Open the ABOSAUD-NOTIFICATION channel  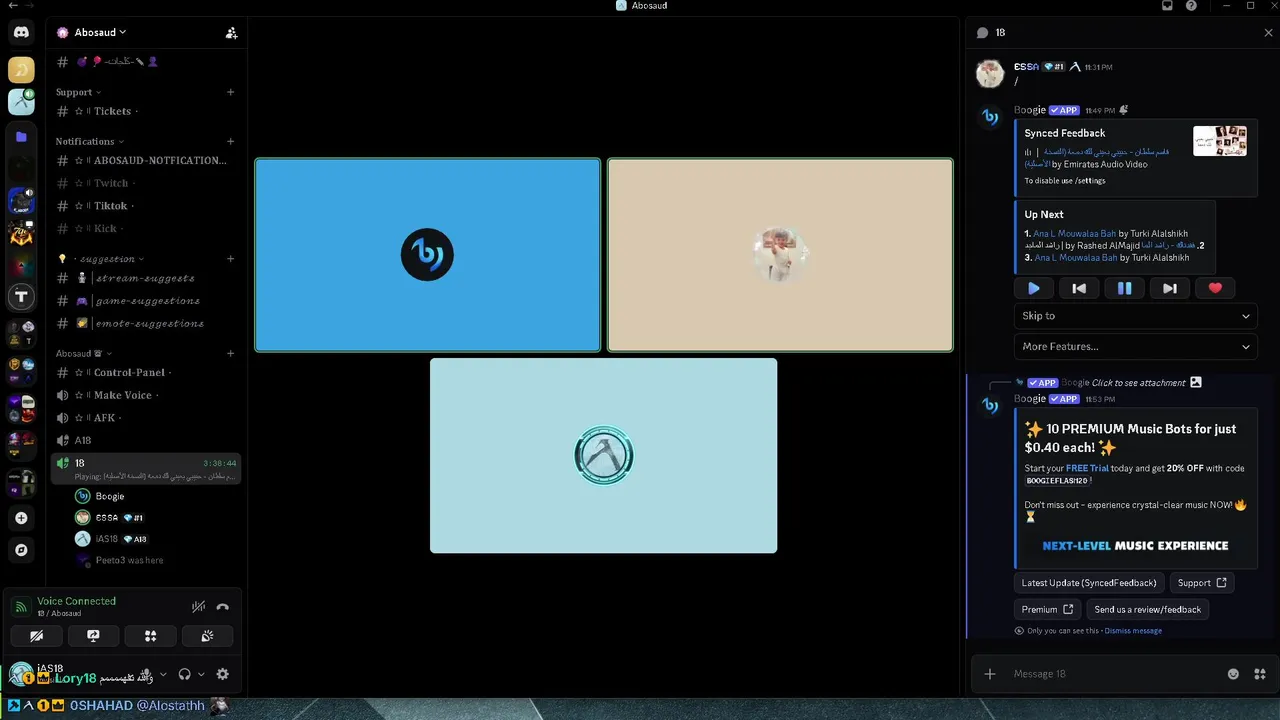click(x=146, y=160)
